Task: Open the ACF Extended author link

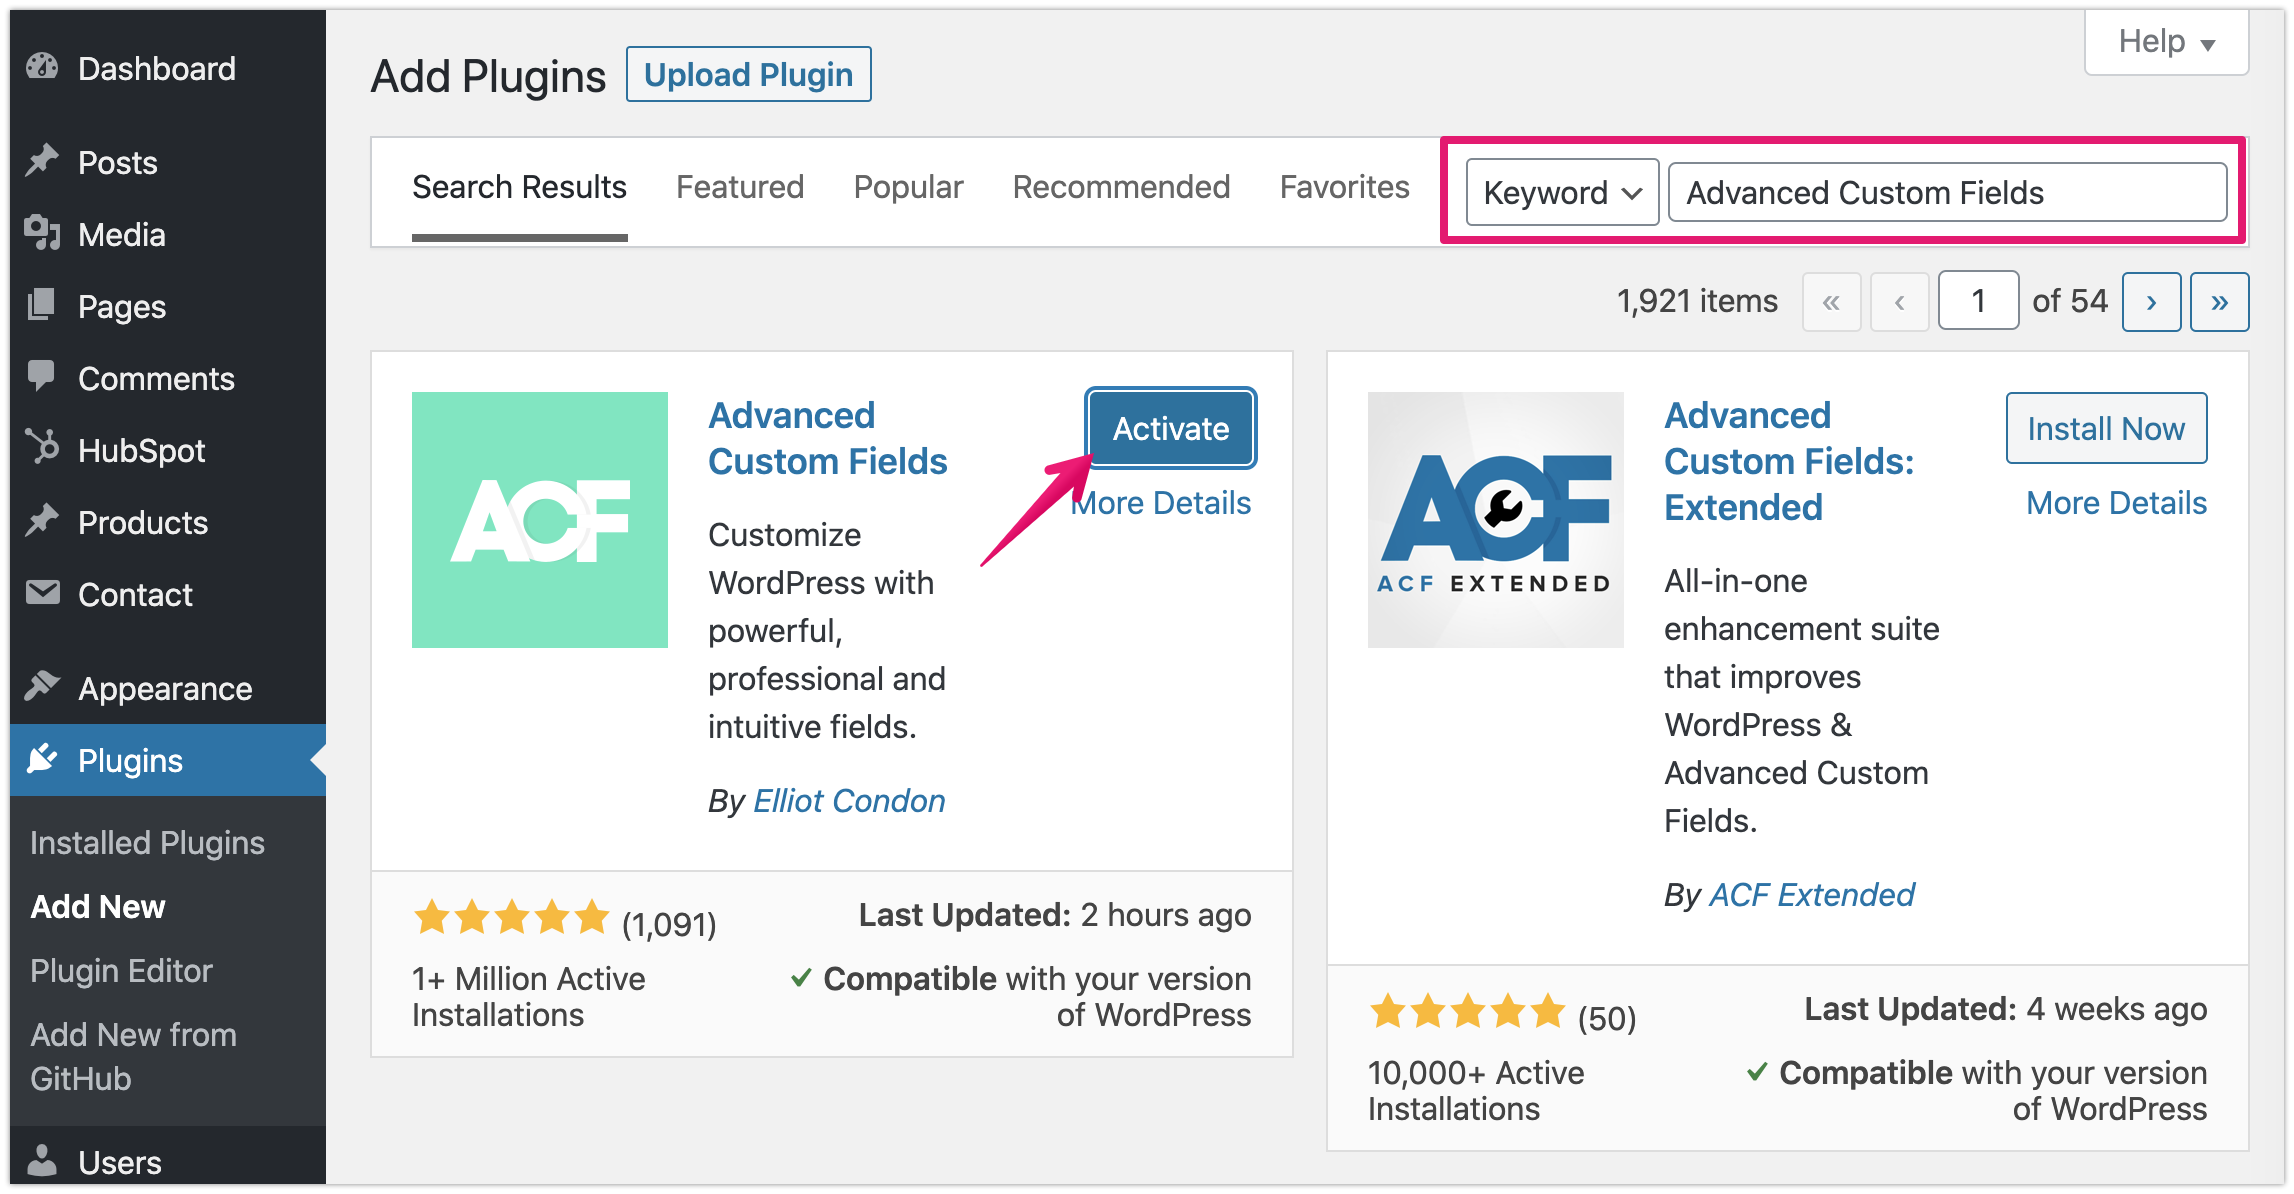Action: tap(1812, 894)
